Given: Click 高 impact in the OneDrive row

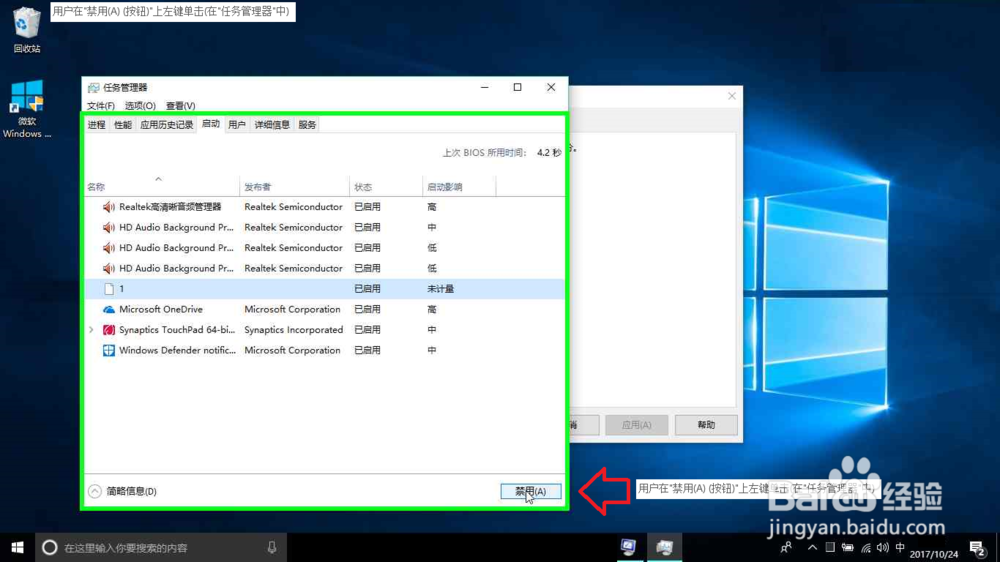Looking at the screenshot, I should [432, 309].
